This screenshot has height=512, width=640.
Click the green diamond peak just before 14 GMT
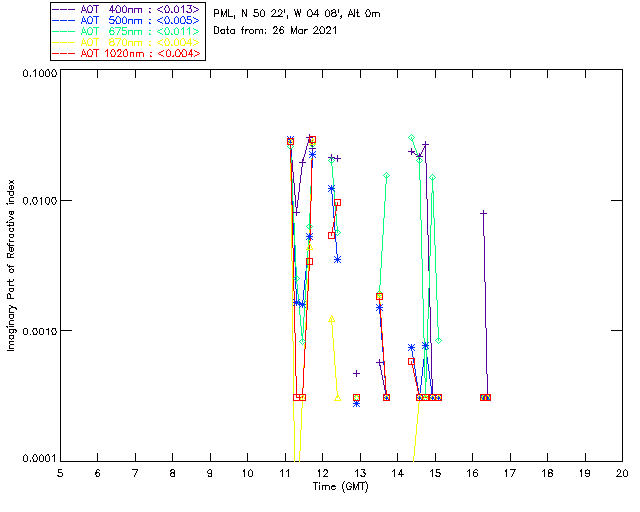pyautogui.click(x=386, y=176)
